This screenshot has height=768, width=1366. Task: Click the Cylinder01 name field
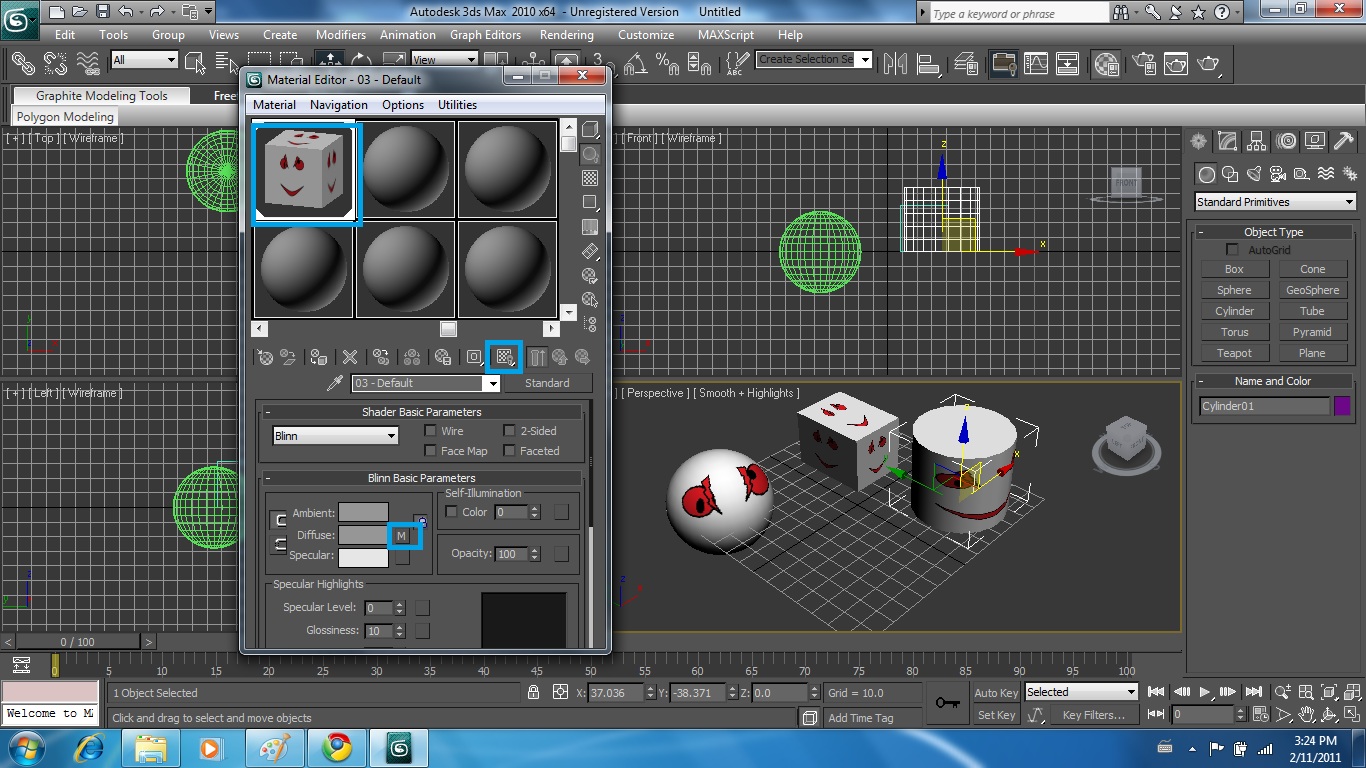coord(1264,406)
